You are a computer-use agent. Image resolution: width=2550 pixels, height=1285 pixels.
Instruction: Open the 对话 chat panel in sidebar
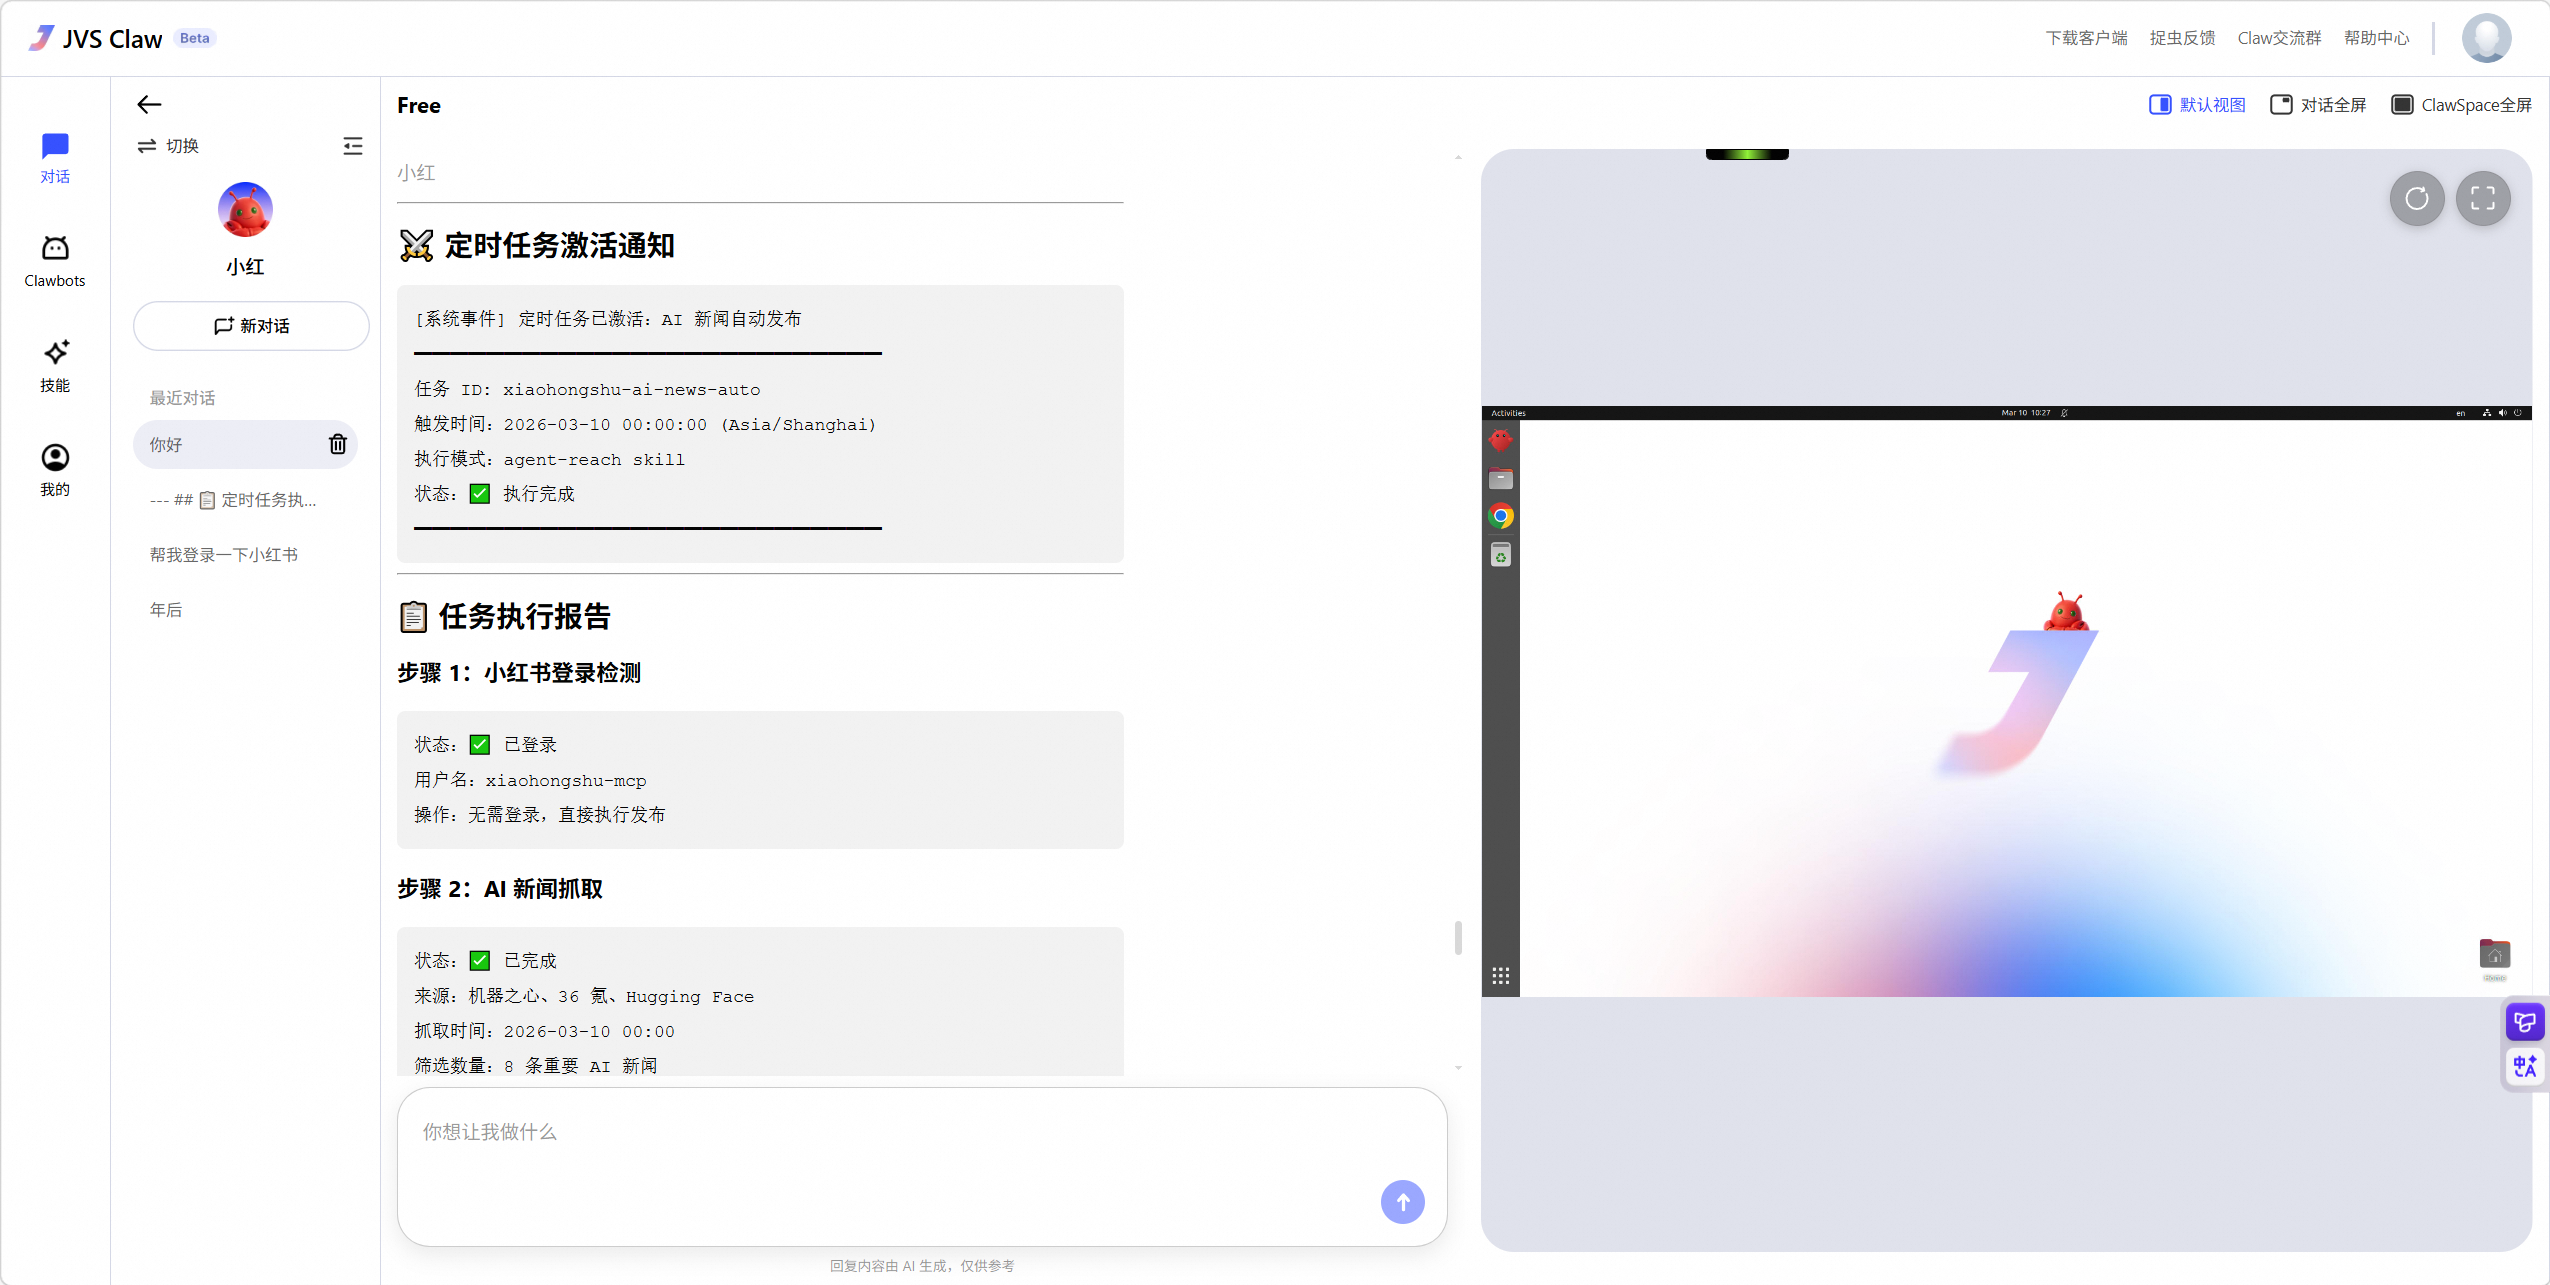55,155
